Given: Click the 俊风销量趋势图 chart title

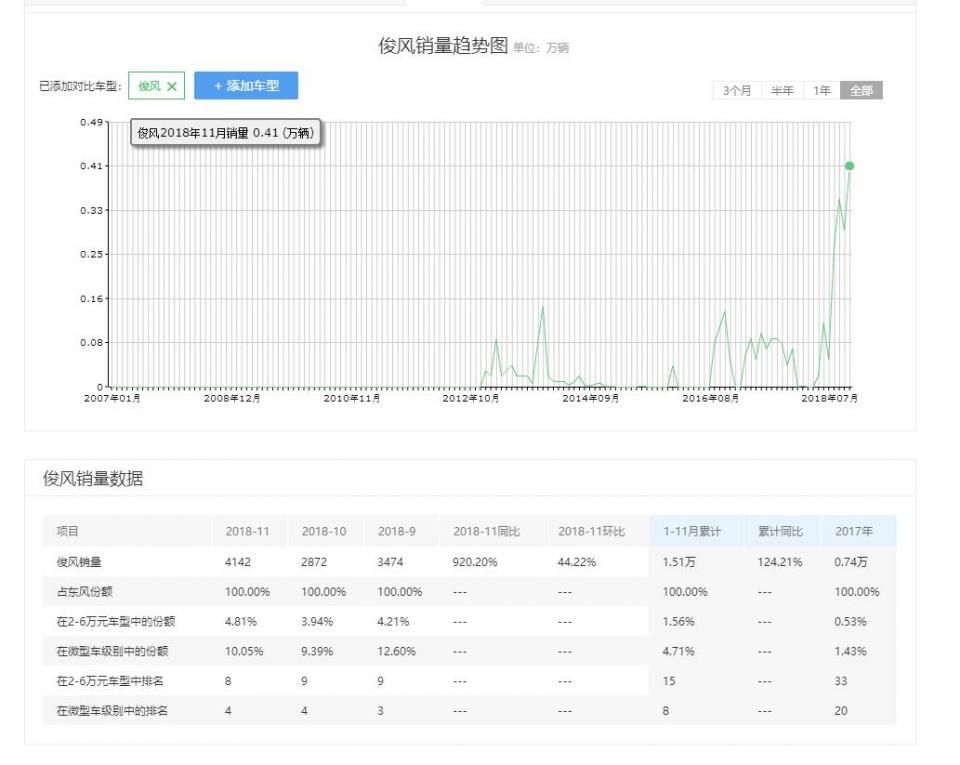Looking at the screenshot, I should [443, 45].
